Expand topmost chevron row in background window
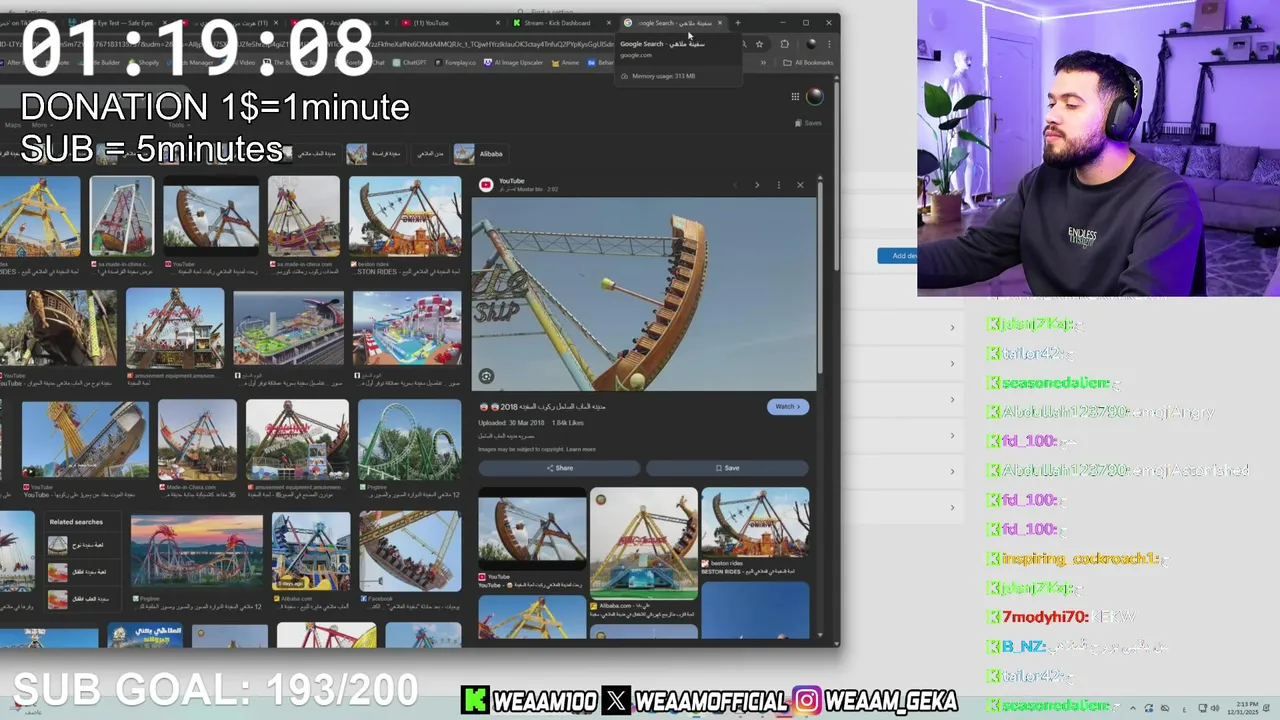 click(x=952, y=327)
